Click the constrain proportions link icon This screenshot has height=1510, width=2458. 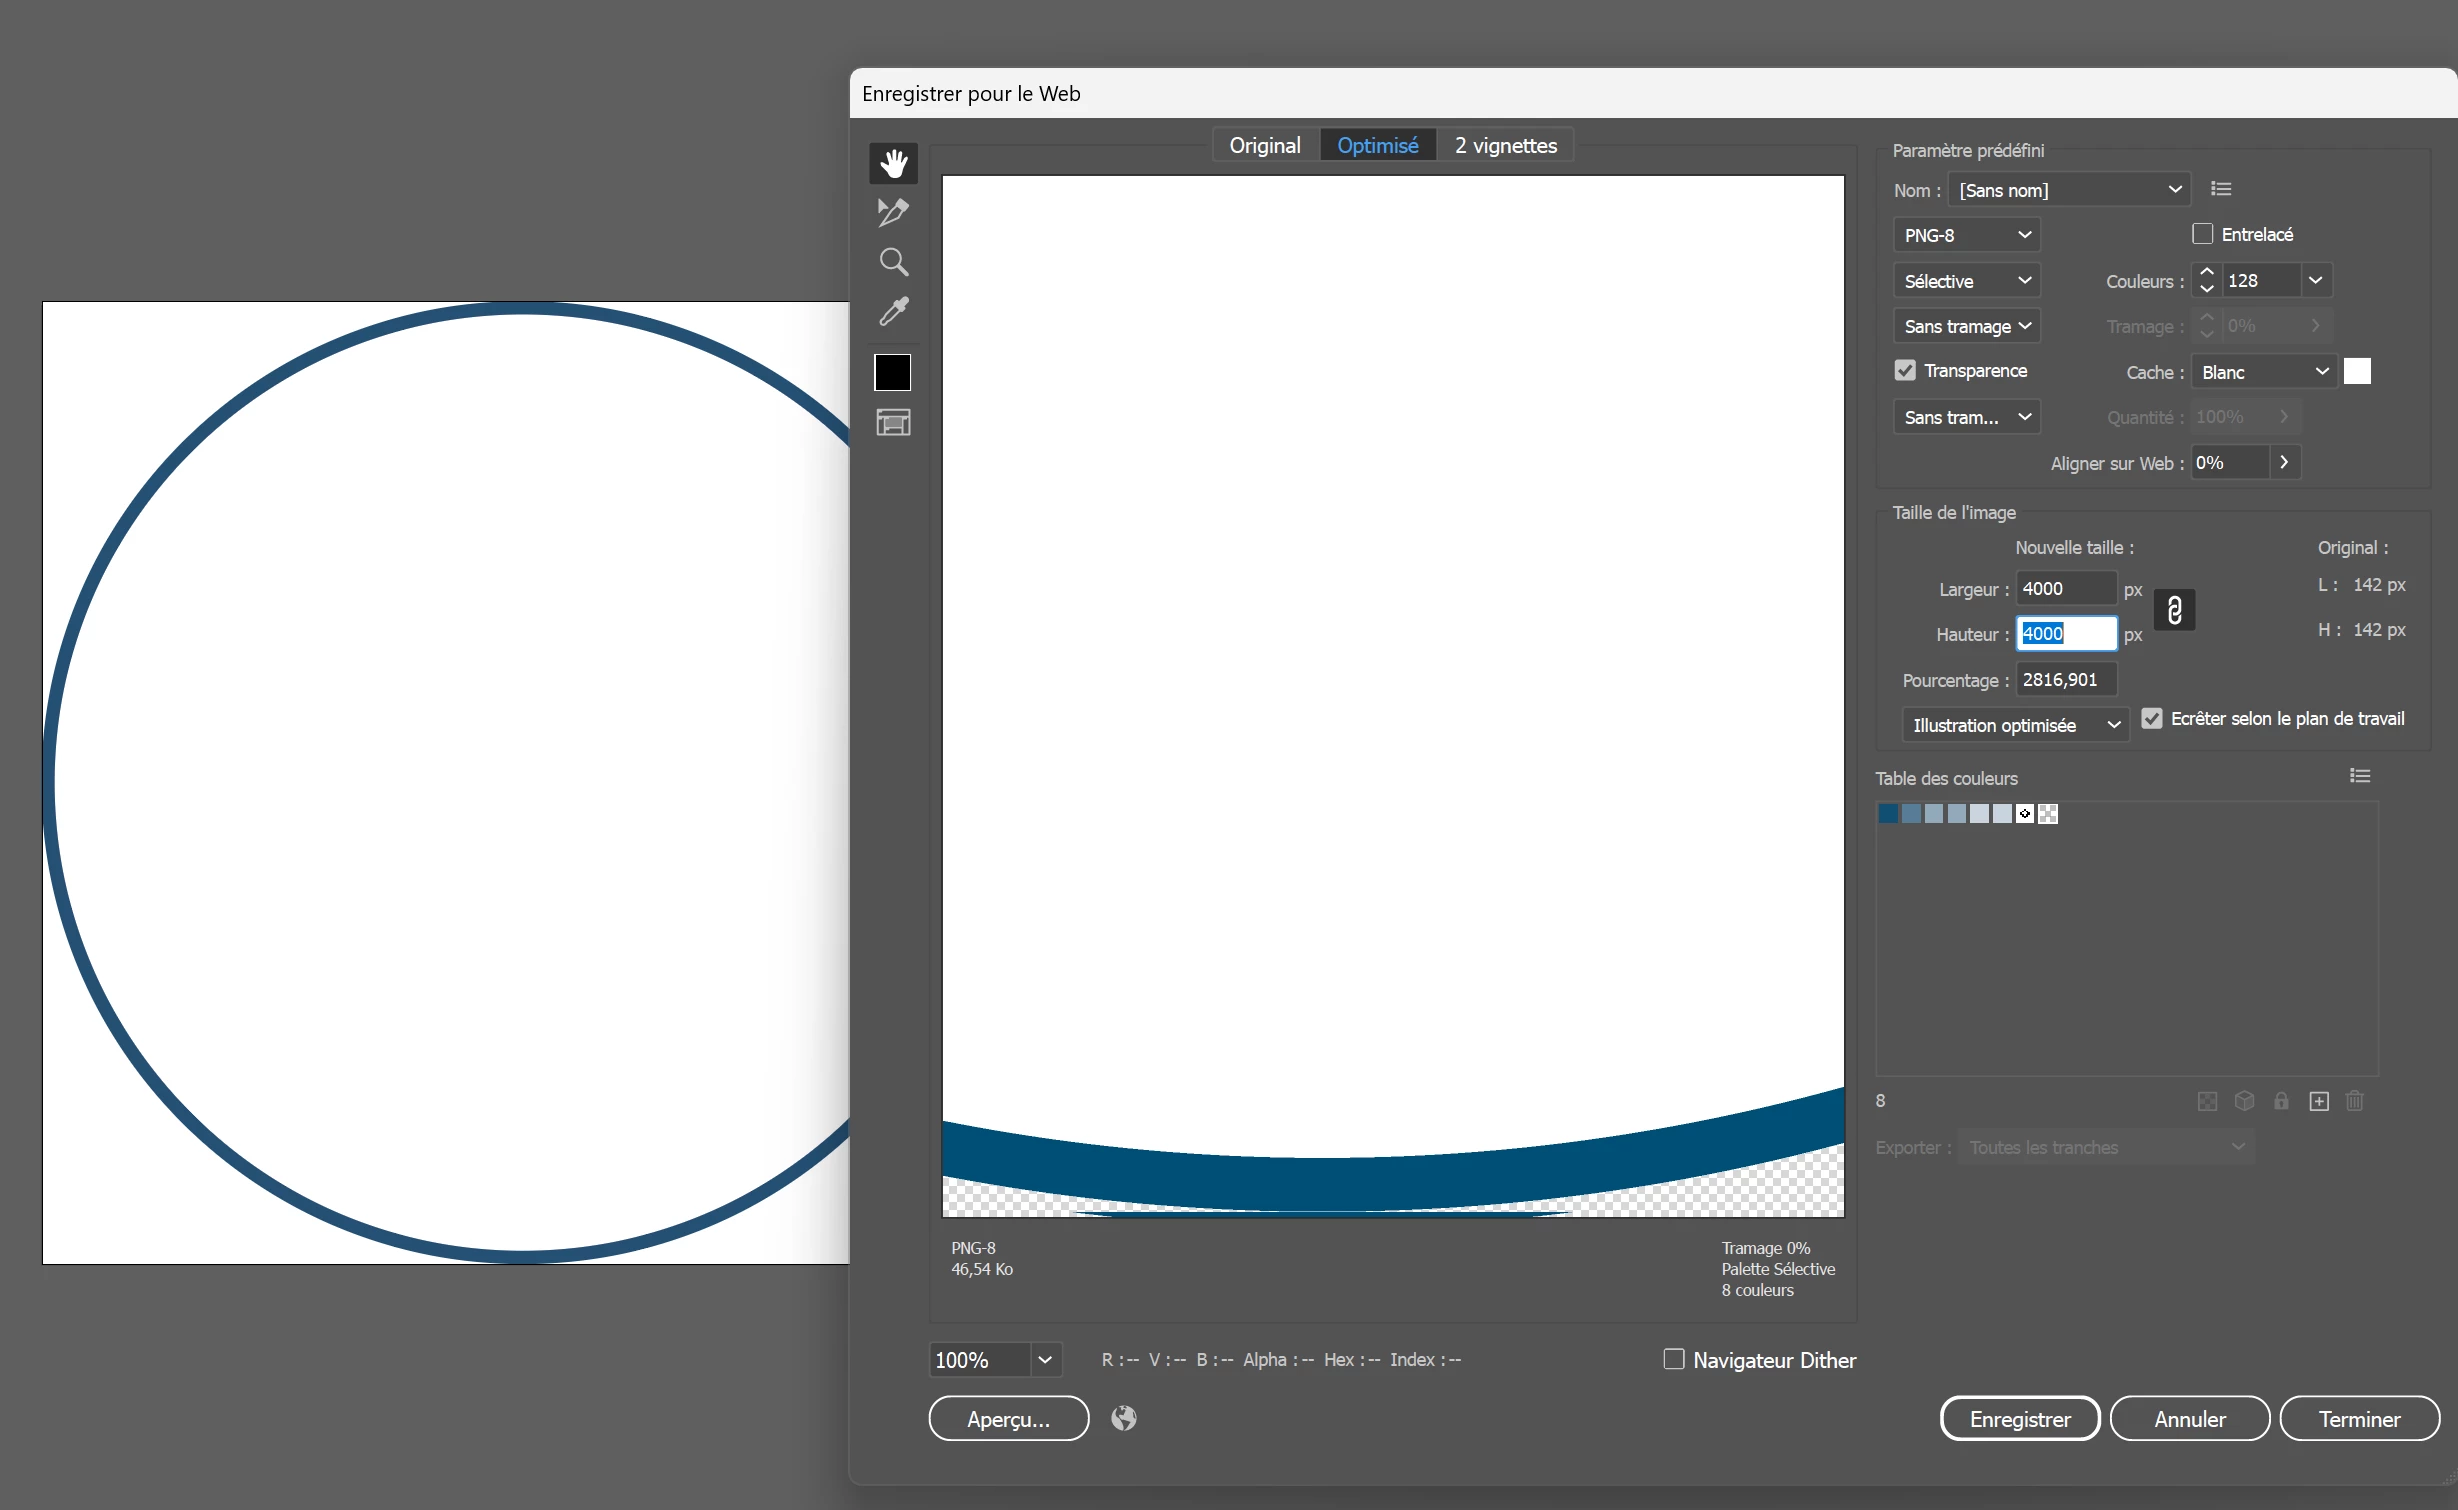[2174, 610]
